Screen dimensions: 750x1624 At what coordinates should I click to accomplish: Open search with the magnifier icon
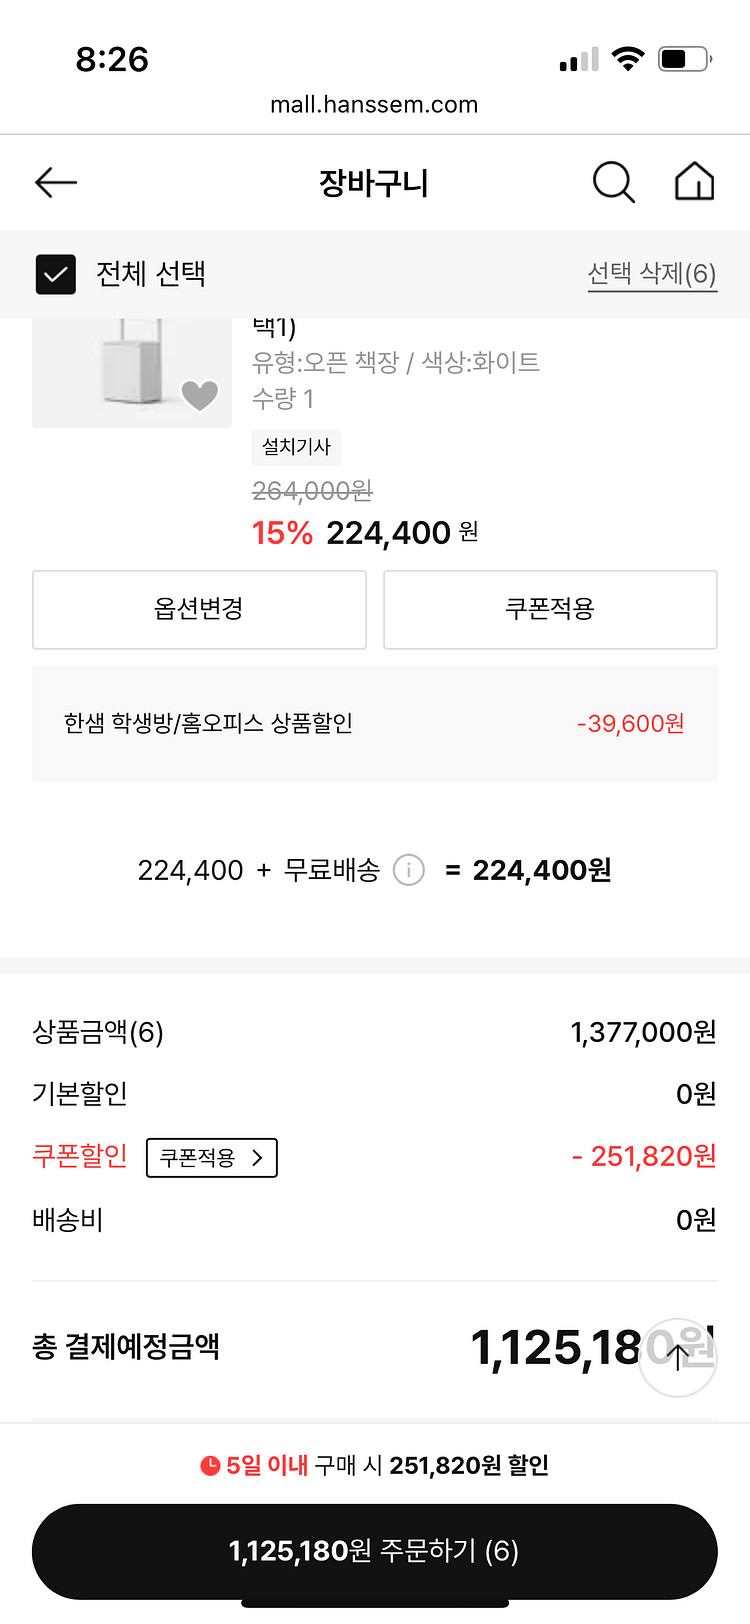pyautogui.click(x=613, y=182)
